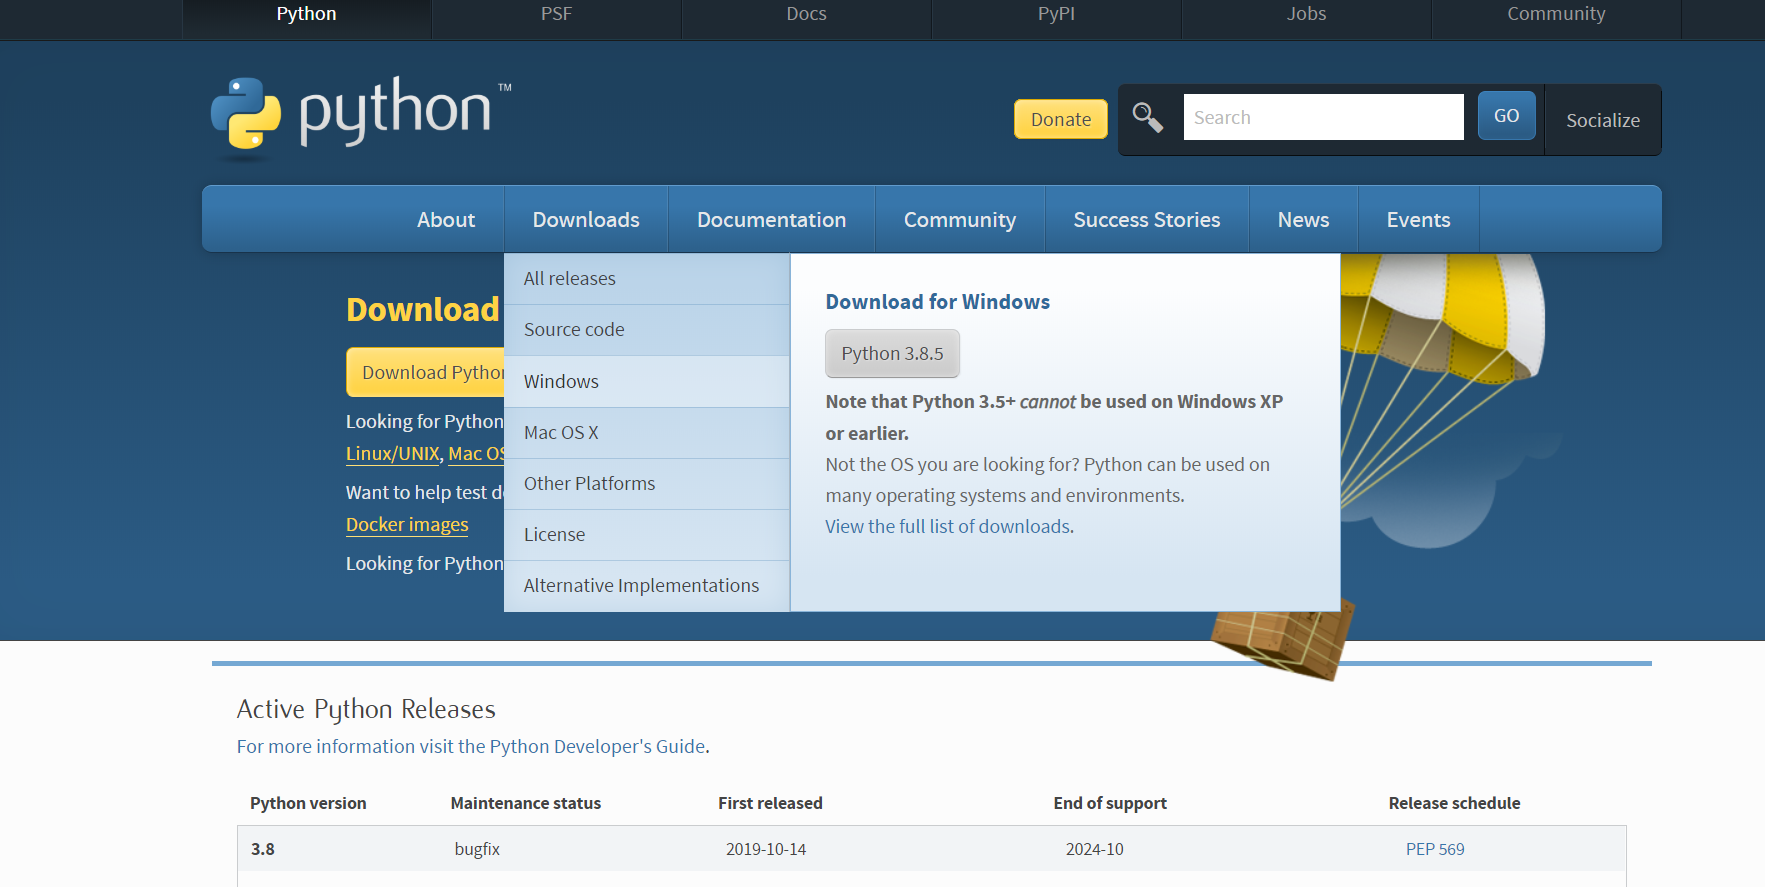
Task: Open the Socialize menu
Action: click(x=1603, y=120)
